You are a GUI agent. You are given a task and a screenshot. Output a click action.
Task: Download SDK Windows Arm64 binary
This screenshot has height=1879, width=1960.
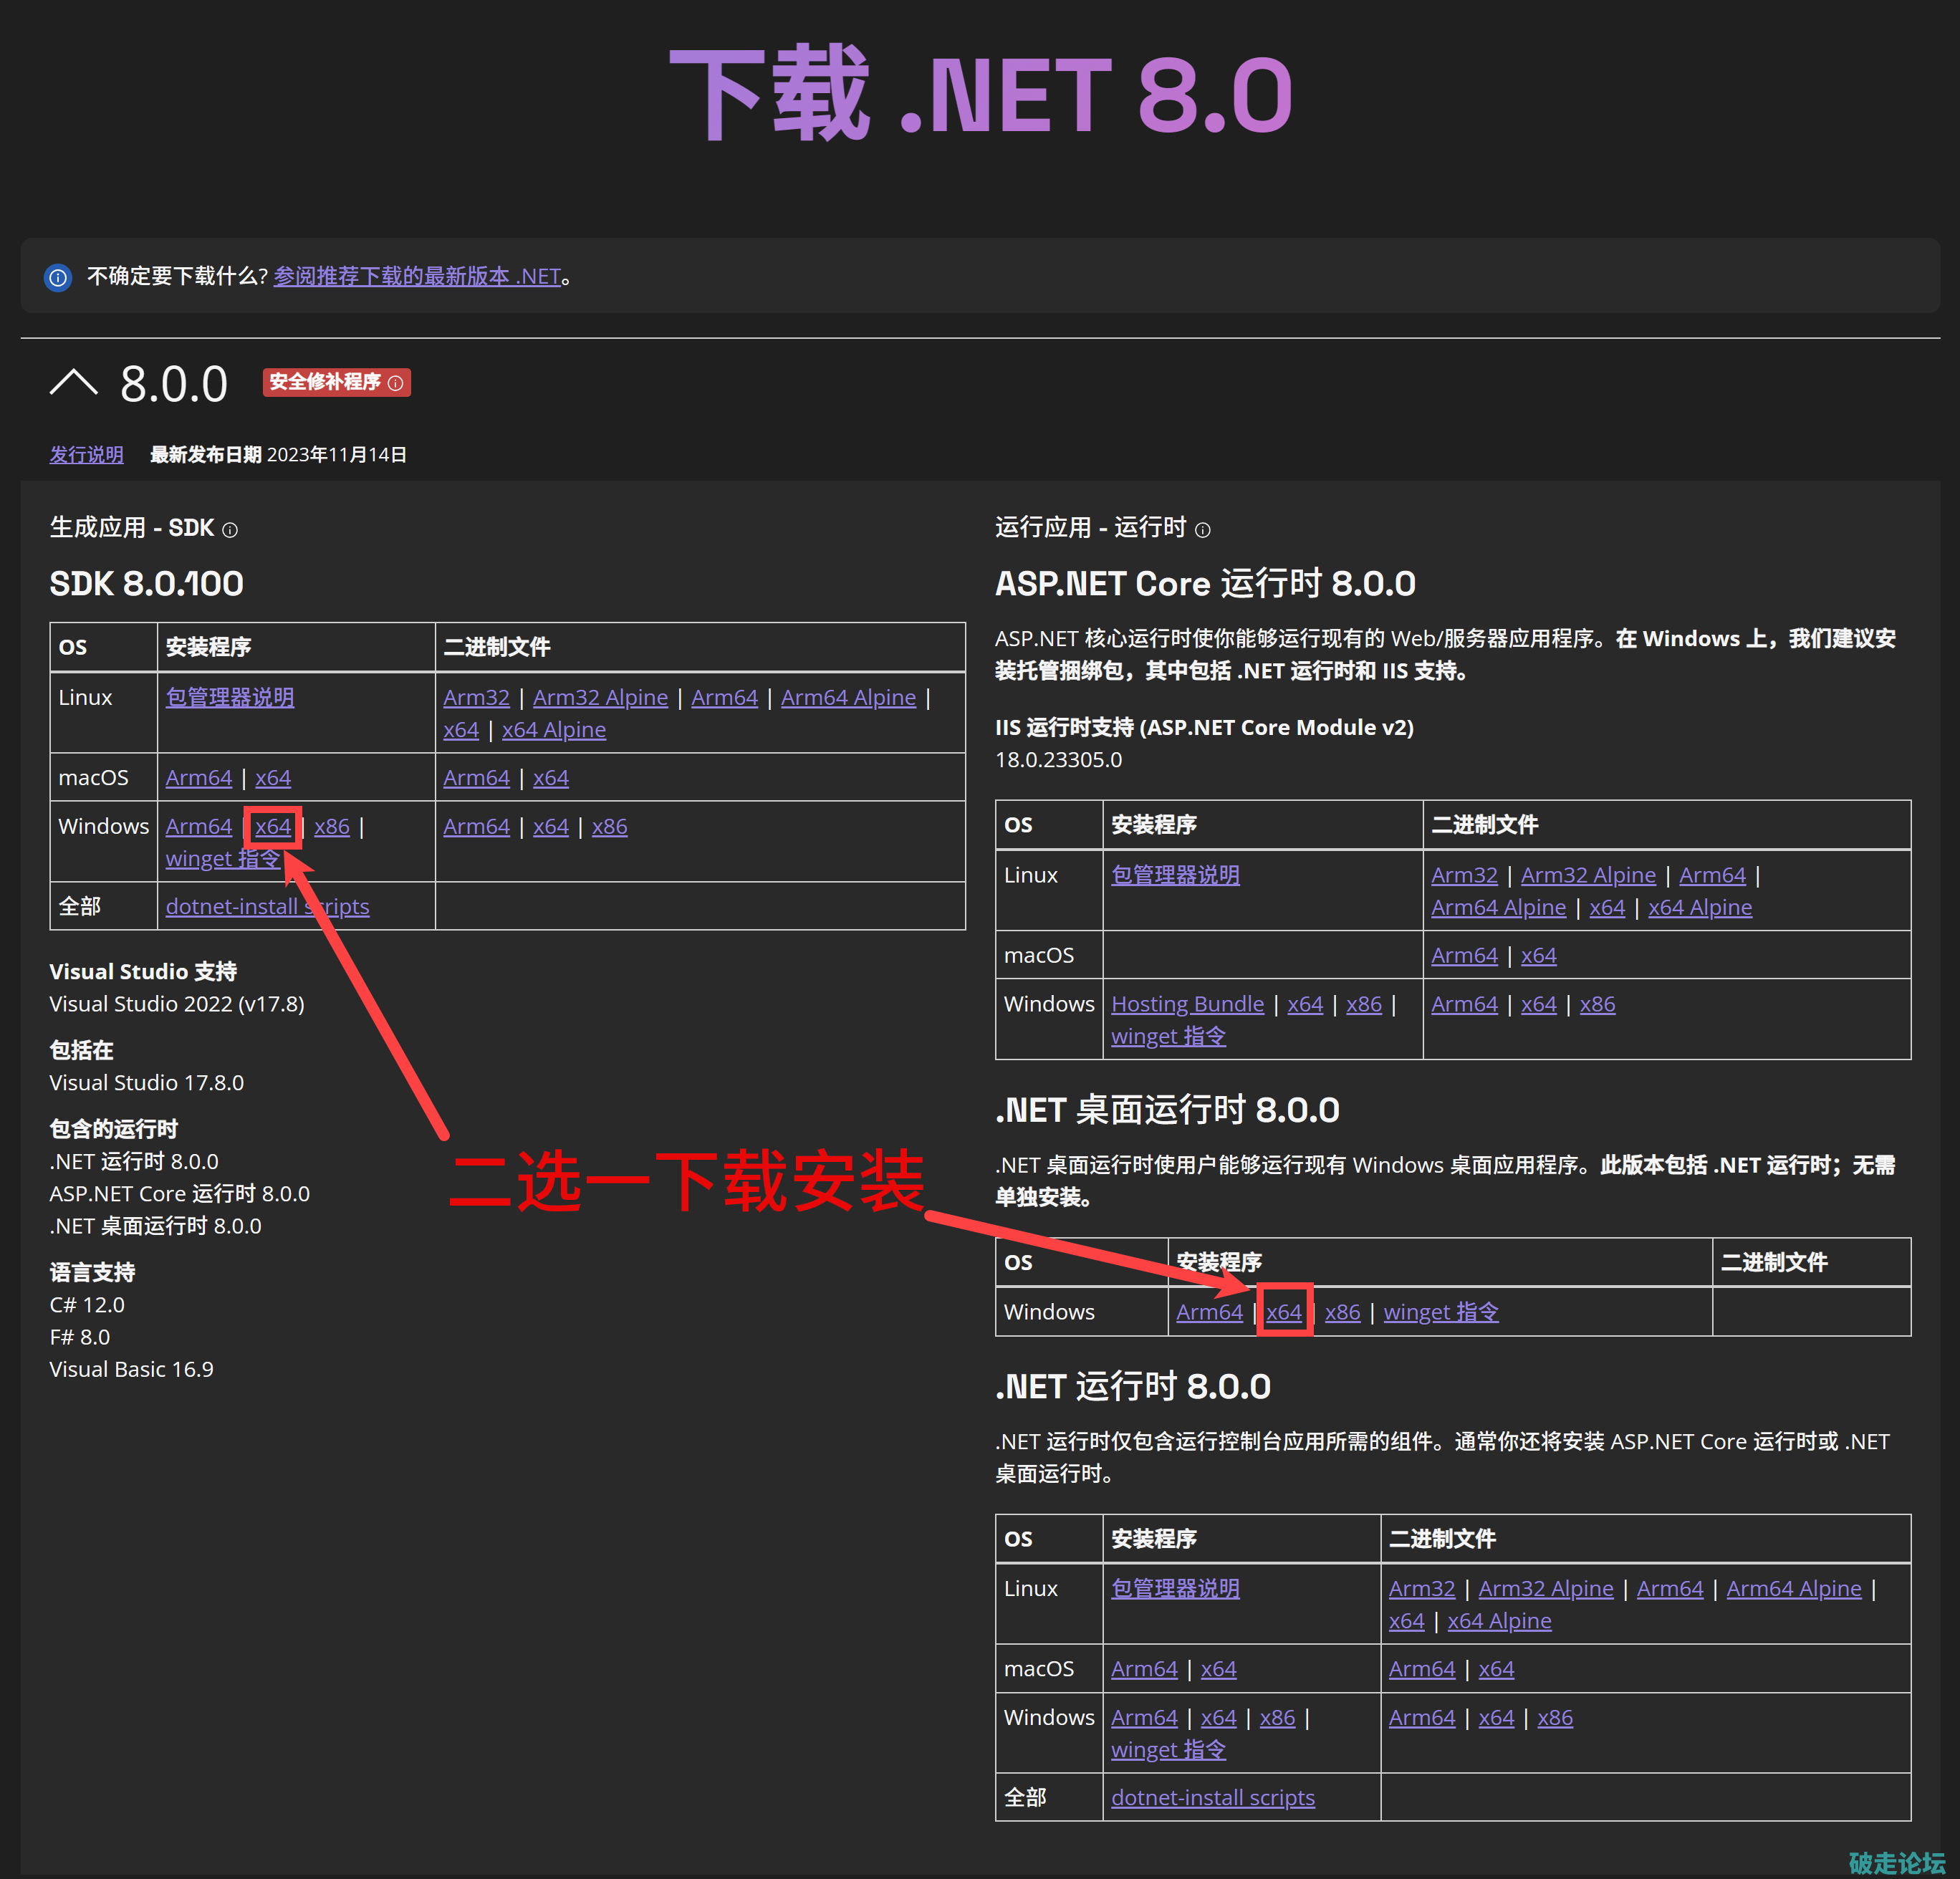(x=477, y=827)
